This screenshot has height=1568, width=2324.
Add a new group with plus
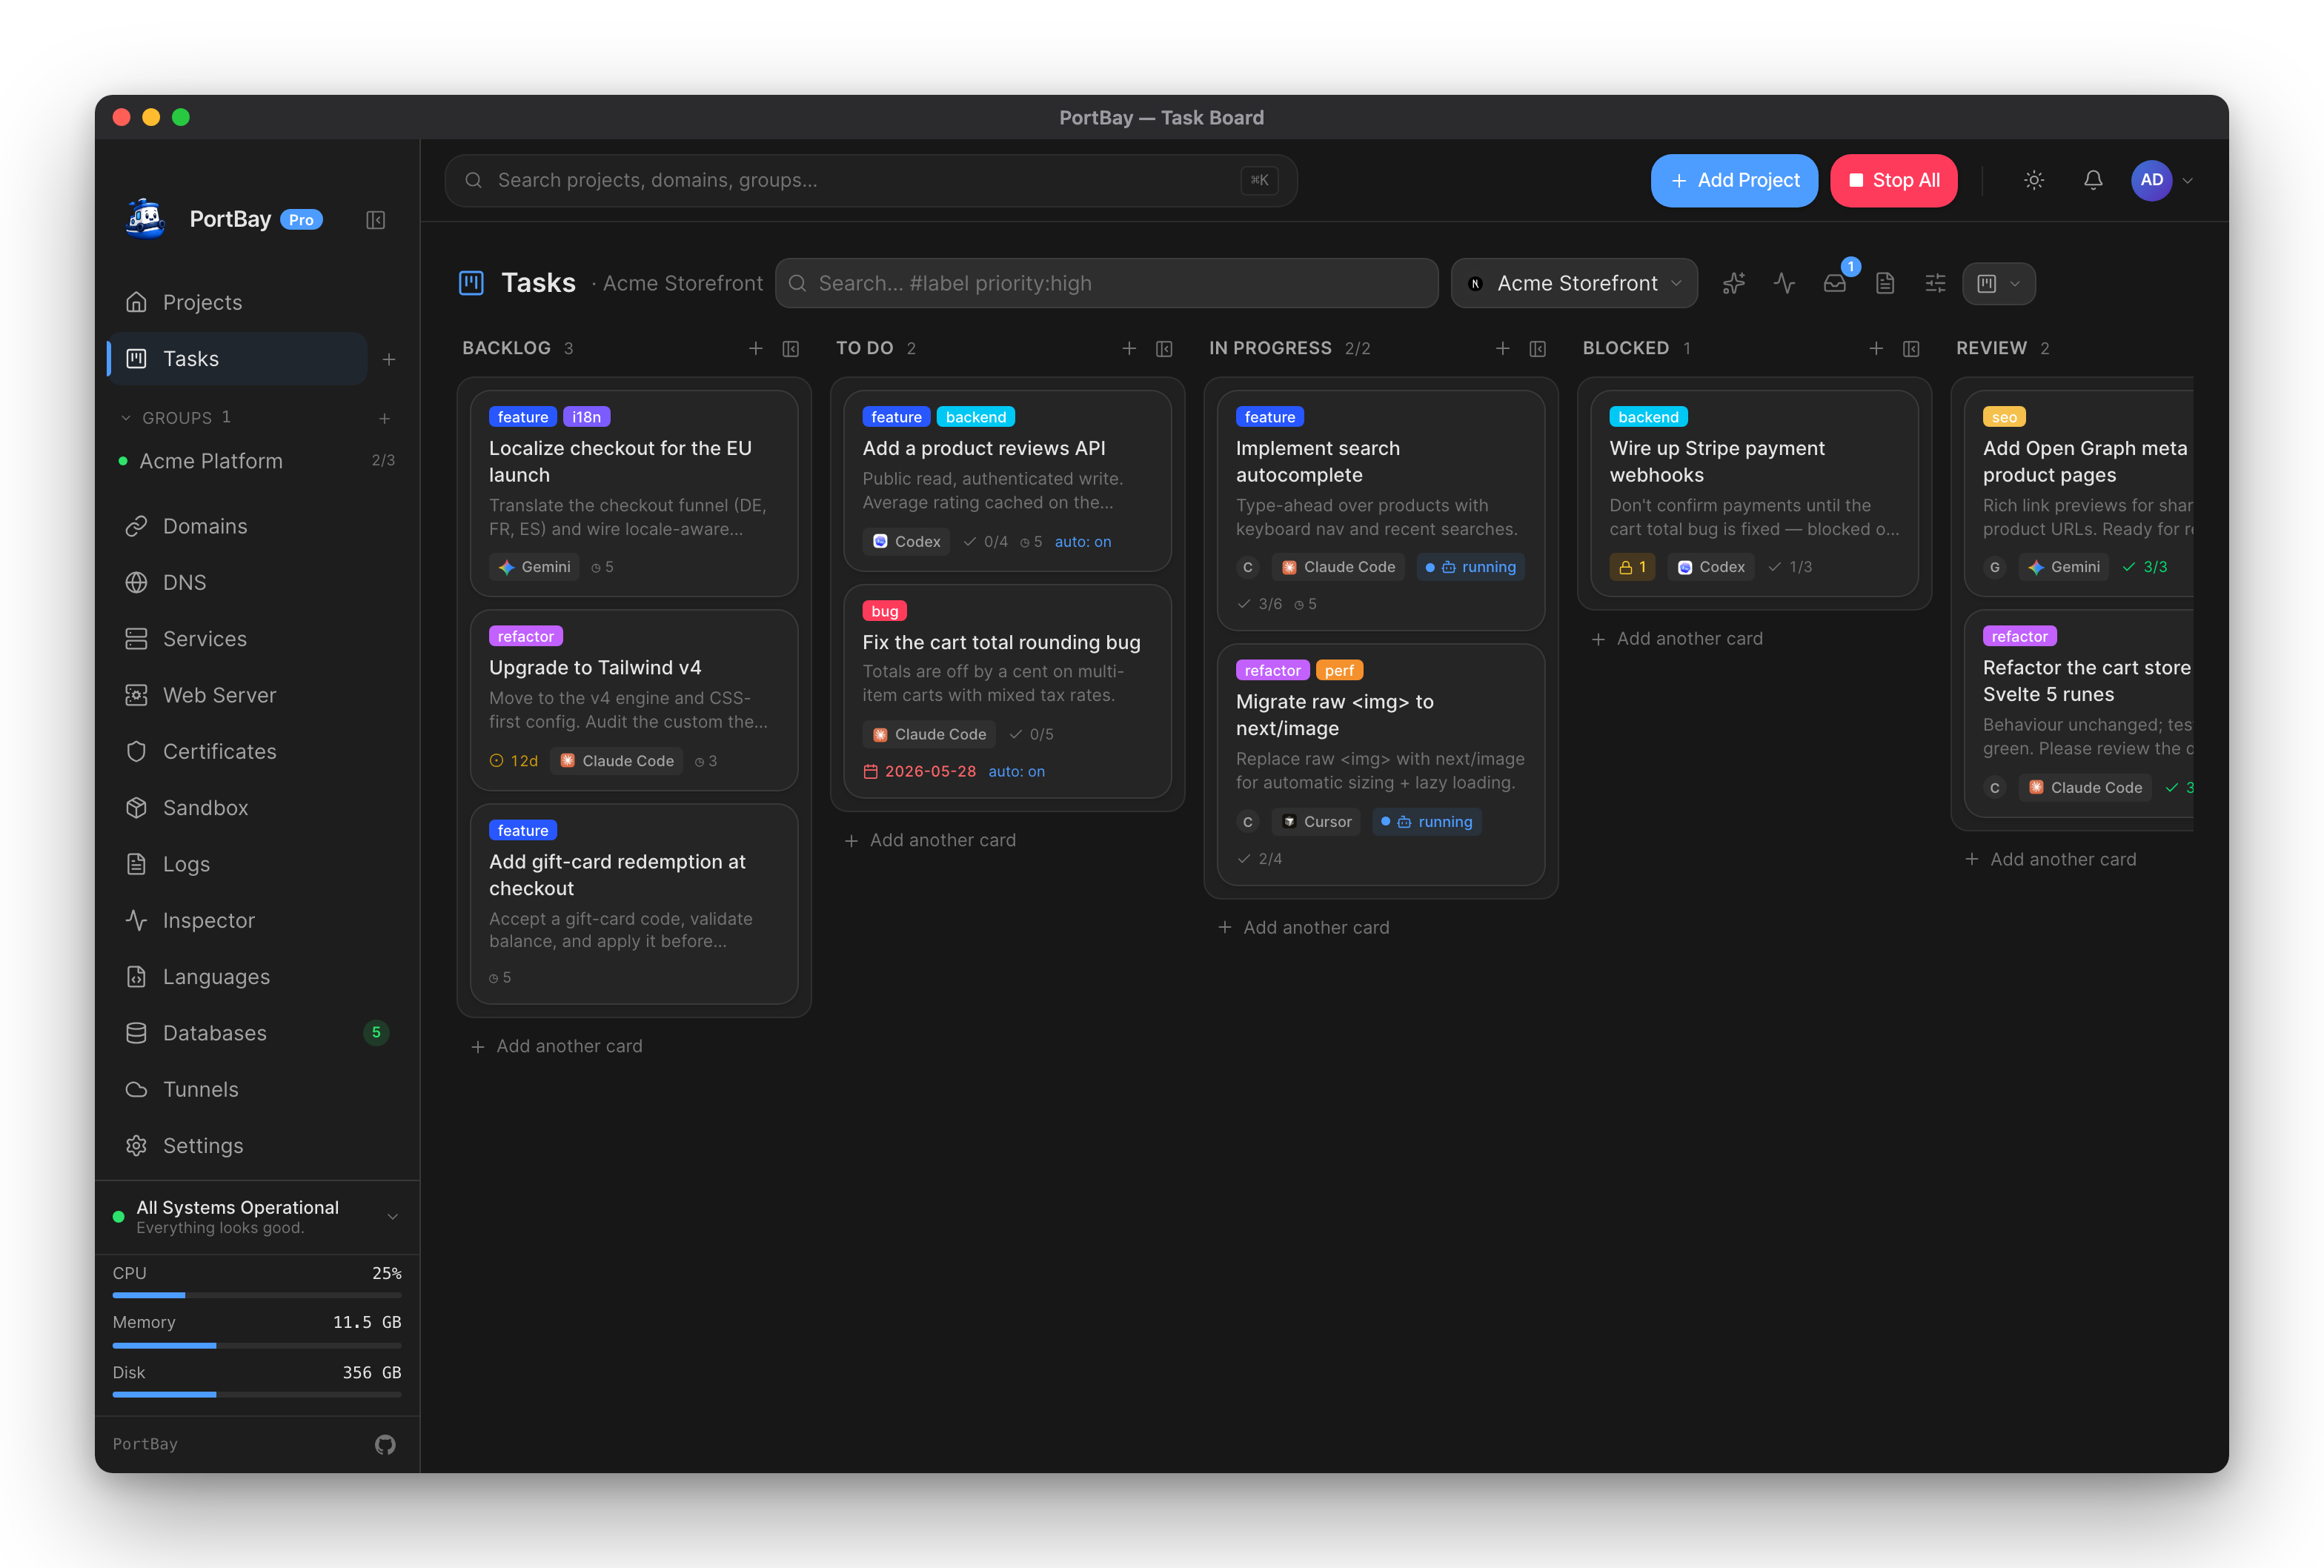point(384,418)
